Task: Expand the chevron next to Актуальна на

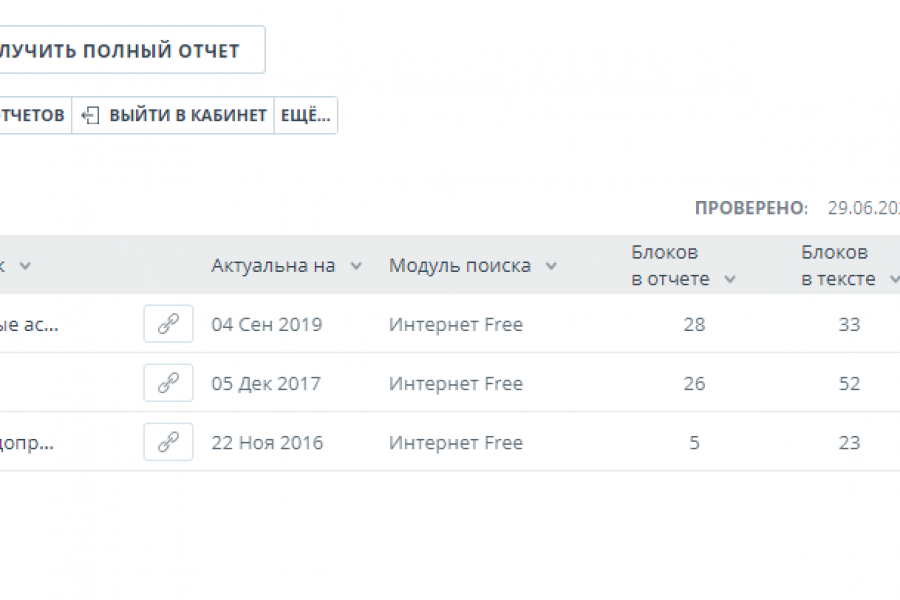Action: (x=355, y=266)
